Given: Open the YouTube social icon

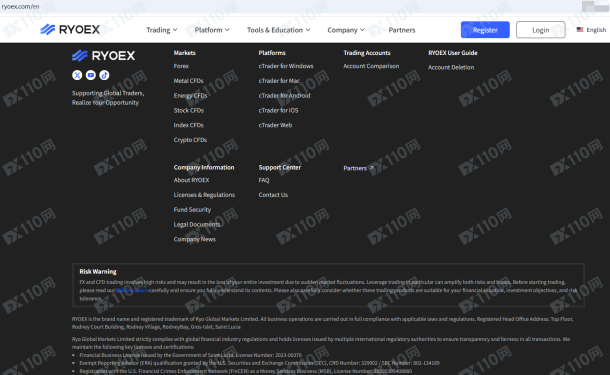Looking at the screenshot, I should [91, 75].
